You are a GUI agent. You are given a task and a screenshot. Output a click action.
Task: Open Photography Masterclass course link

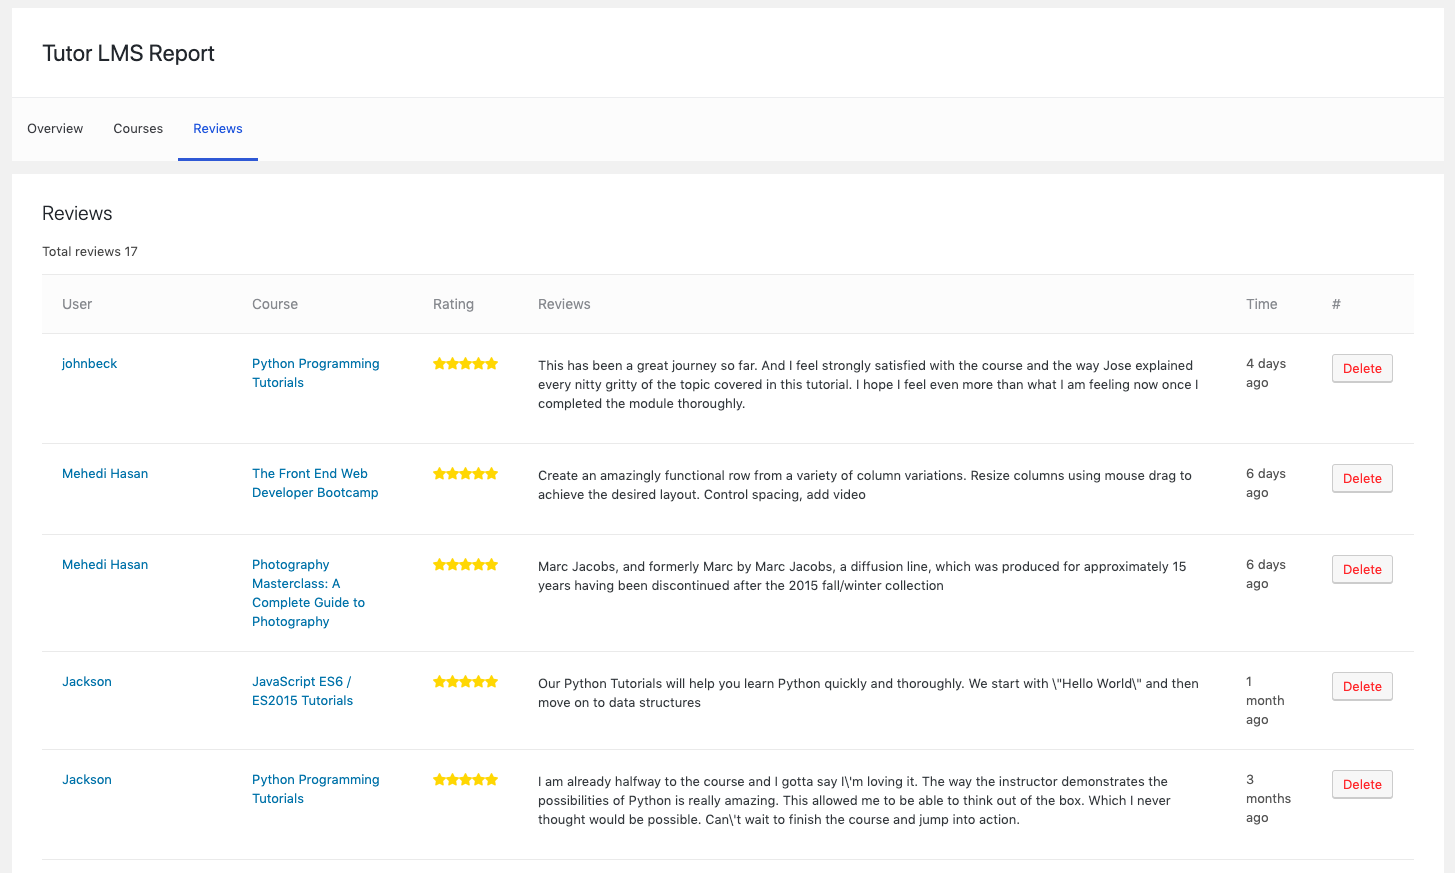tap(308, 593)
